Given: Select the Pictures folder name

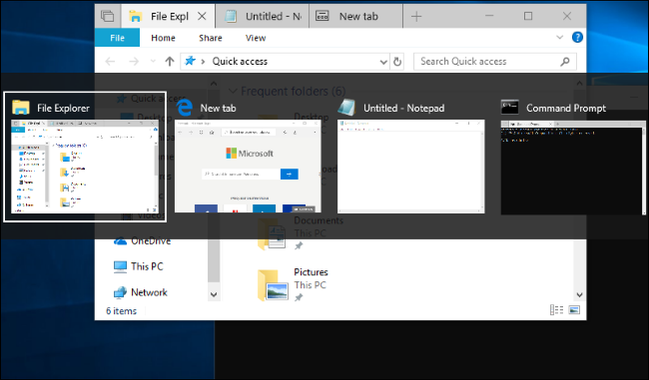Looking at the screenshot, I should [x=311, y=272].
